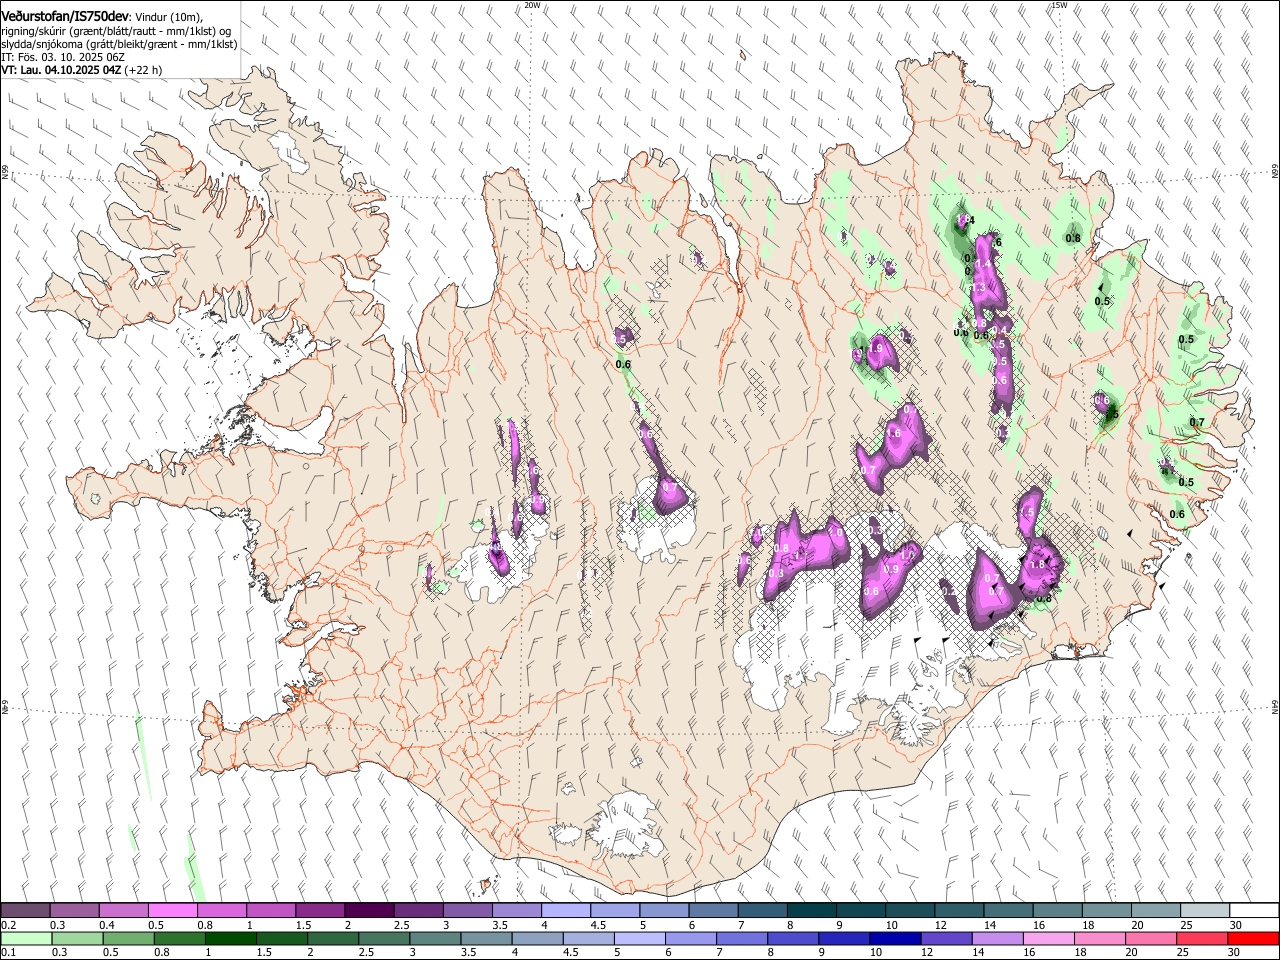1280x960 pixels.
Task: Click the rain legend swatch for 2.5–3 mm
Action: point(383,938)
